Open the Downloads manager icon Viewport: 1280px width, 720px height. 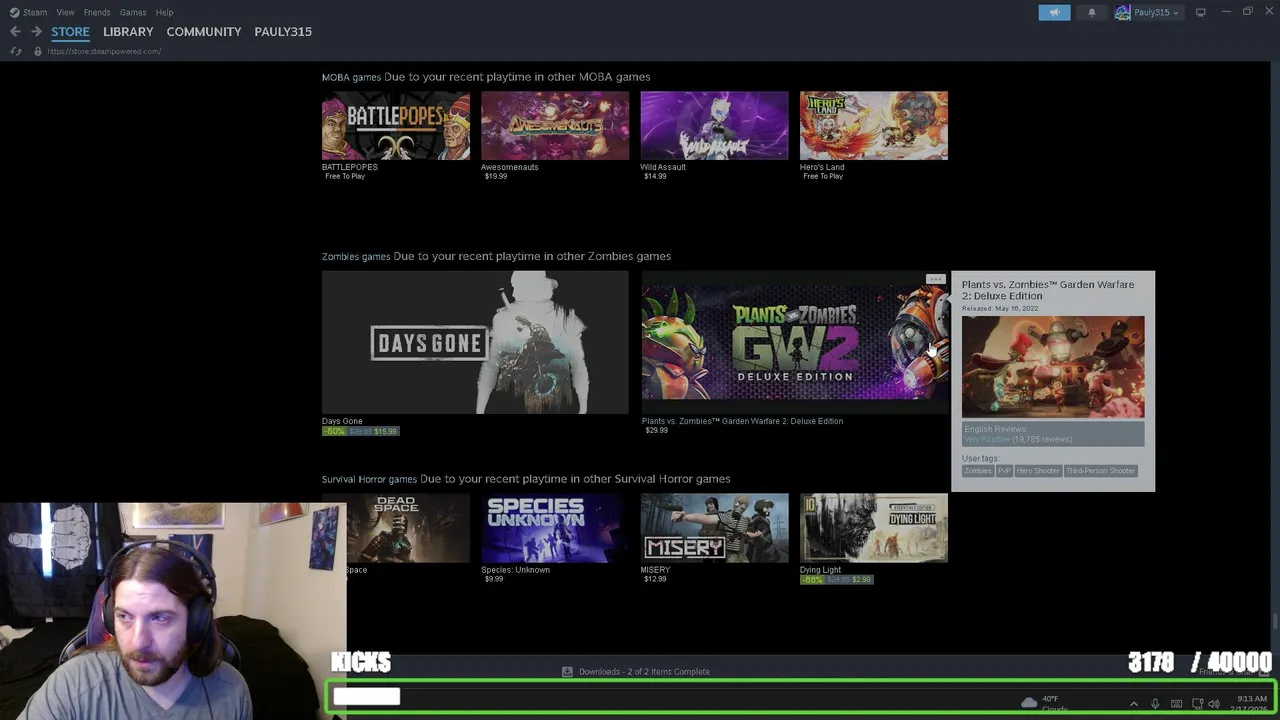click(567, 672)
